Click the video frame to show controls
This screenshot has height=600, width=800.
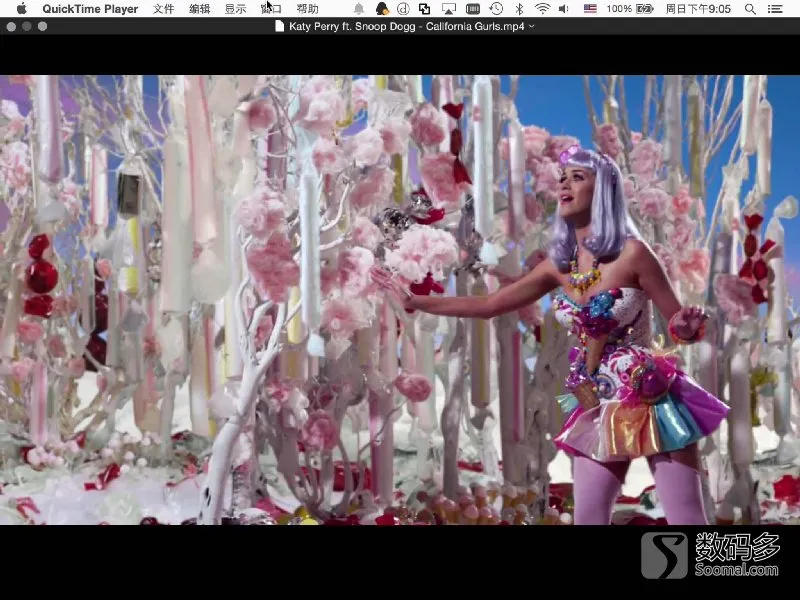pyautogui.click(x=400, y=300)
